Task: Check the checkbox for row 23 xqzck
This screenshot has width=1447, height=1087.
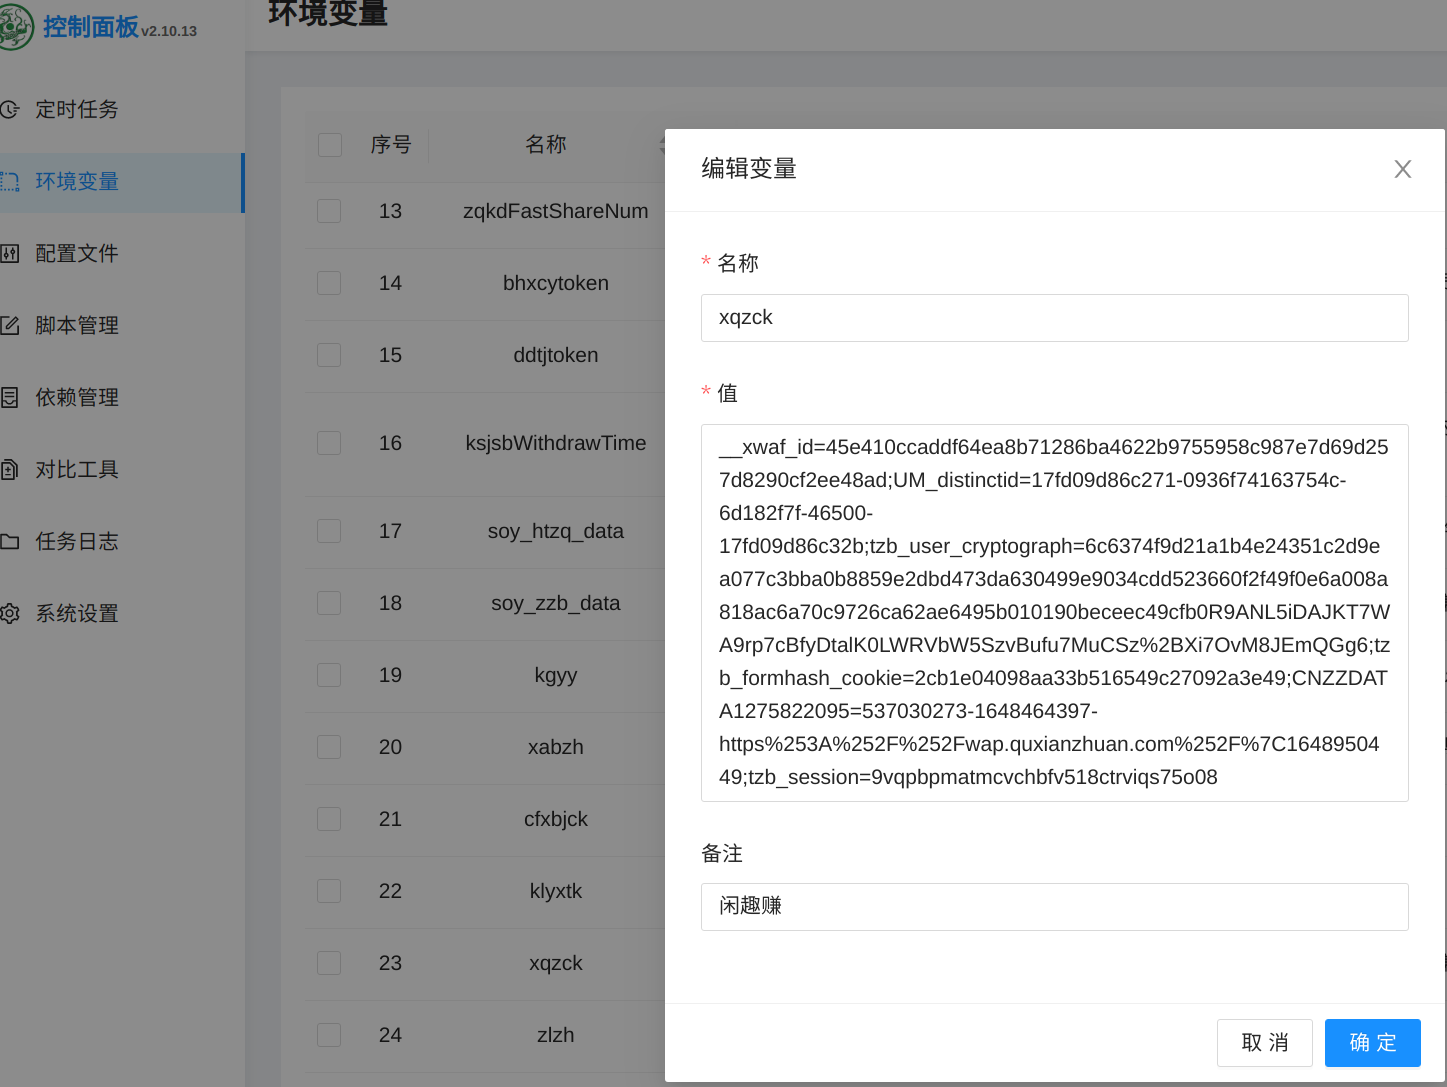Action: tap(329, 962)
